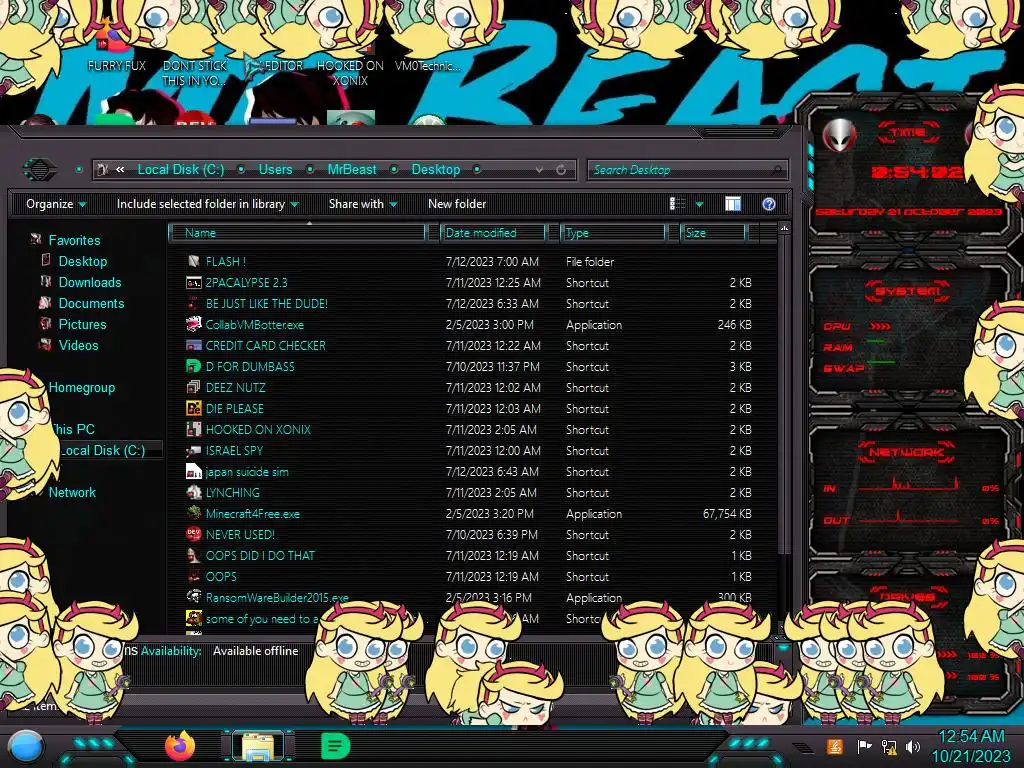Click the Alienware head widget icon
Image resolution: width=1024 pixels, height=768 pixels.
pos(840,136)
